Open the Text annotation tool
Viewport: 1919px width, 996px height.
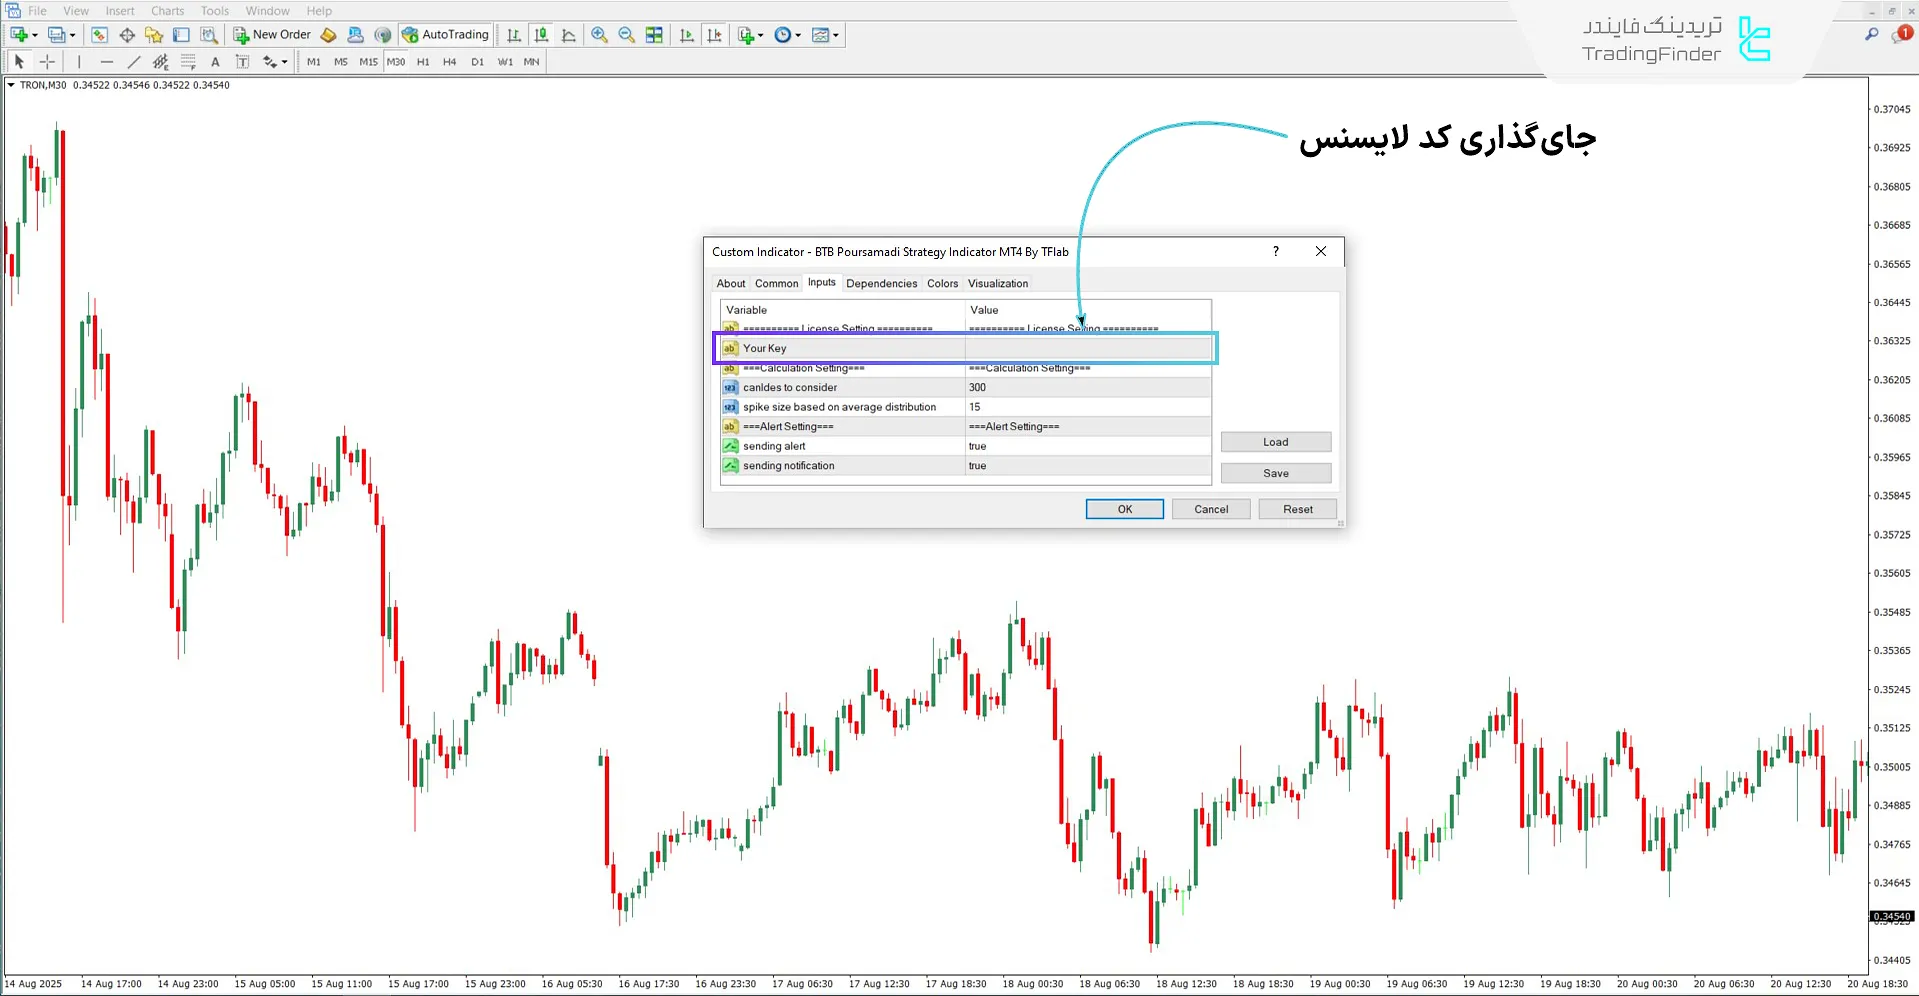pyautogui.click(x=215, y=61)
